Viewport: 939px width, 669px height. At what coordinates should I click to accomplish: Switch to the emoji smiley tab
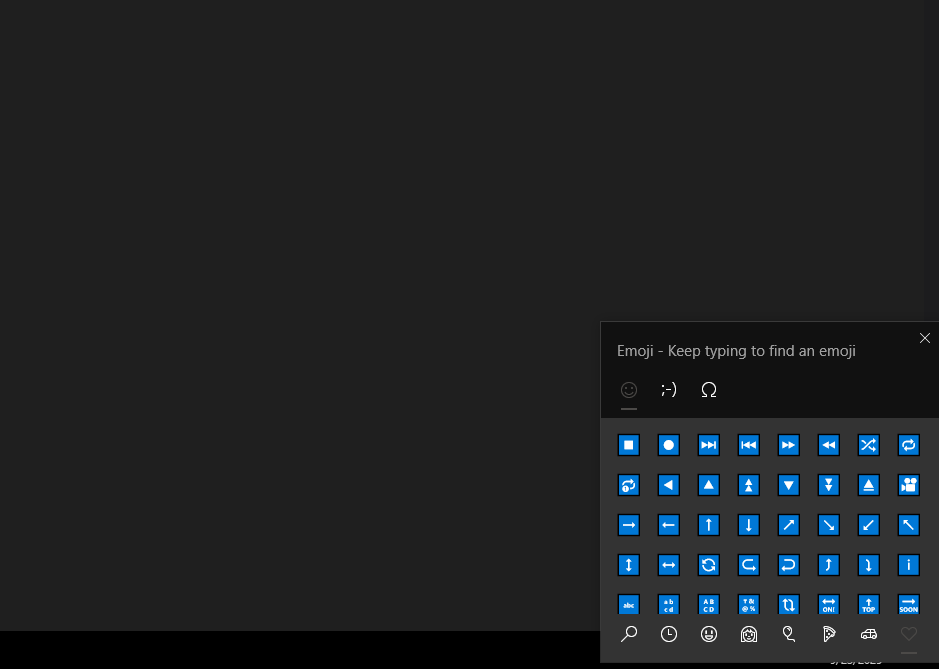click(629, 390)
